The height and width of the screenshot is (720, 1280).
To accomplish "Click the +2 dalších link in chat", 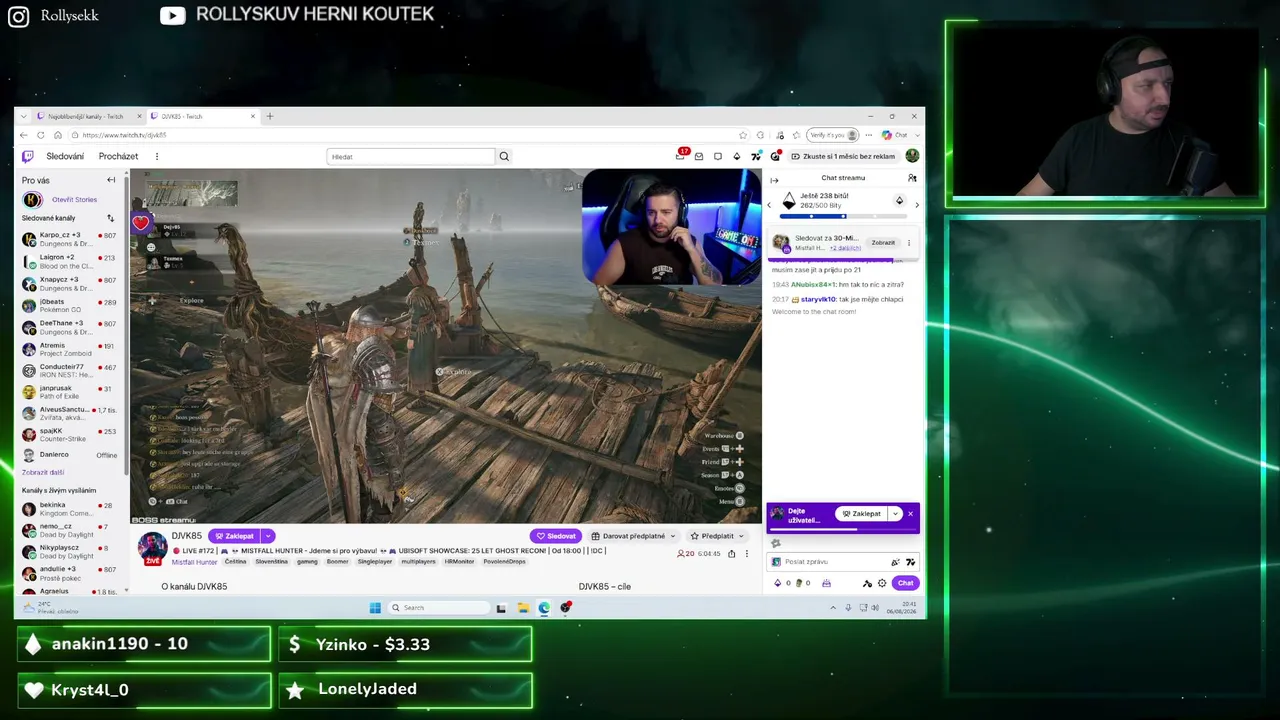I will click(845, 248).
